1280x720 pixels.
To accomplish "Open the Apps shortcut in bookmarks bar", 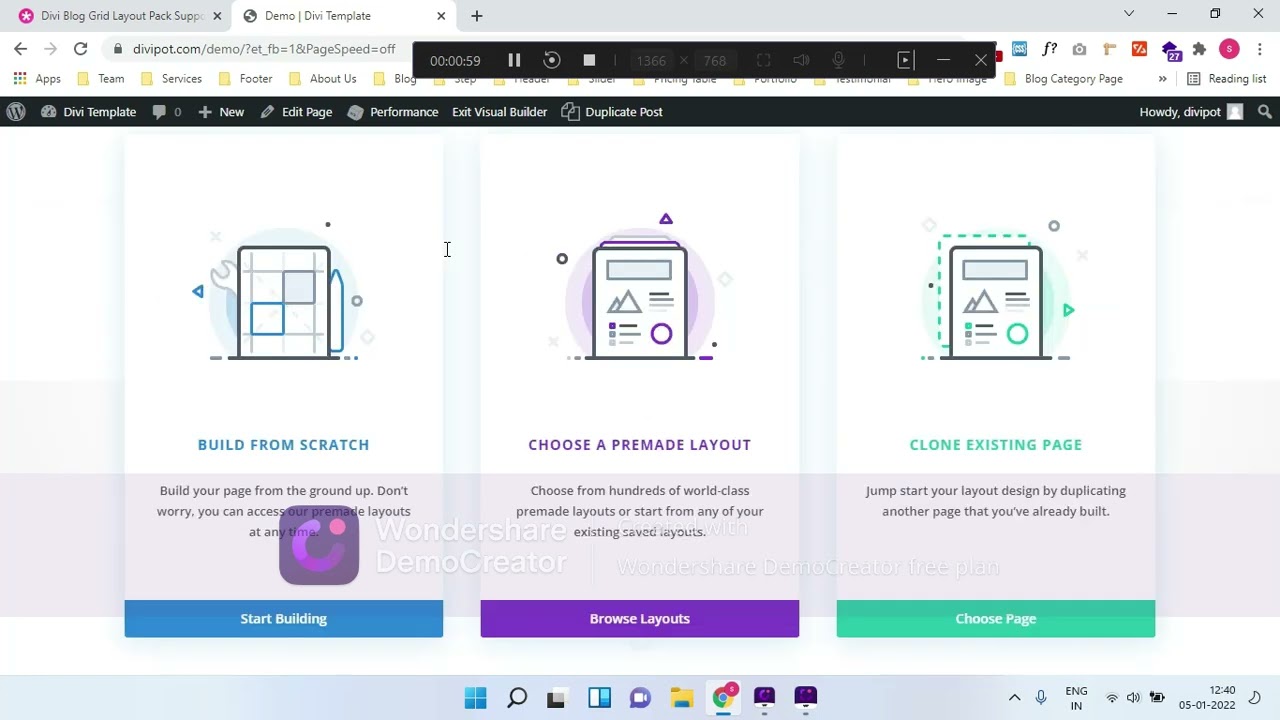I will [x=37, y=79].
